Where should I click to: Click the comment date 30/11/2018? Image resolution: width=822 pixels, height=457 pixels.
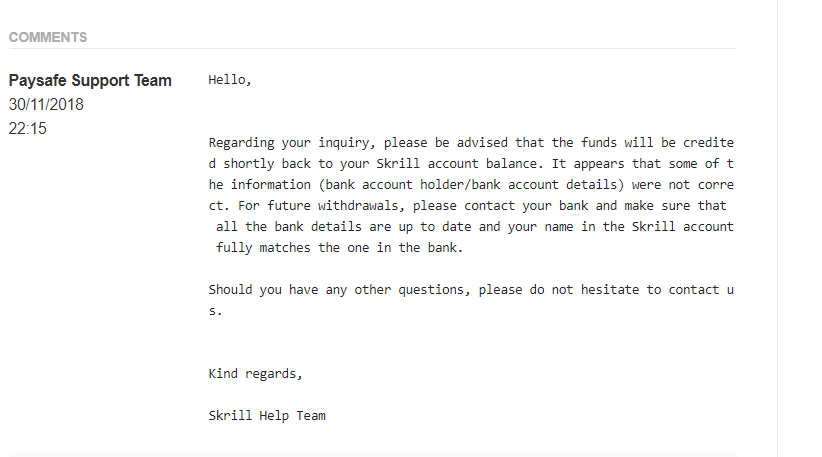tap(46, 104)
